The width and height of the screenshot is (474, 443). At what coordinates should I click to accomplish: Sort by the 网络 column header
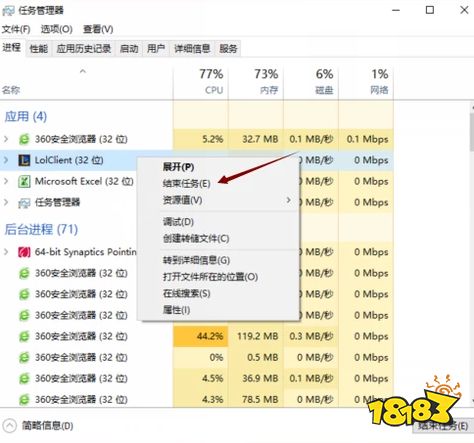point(366,82)
